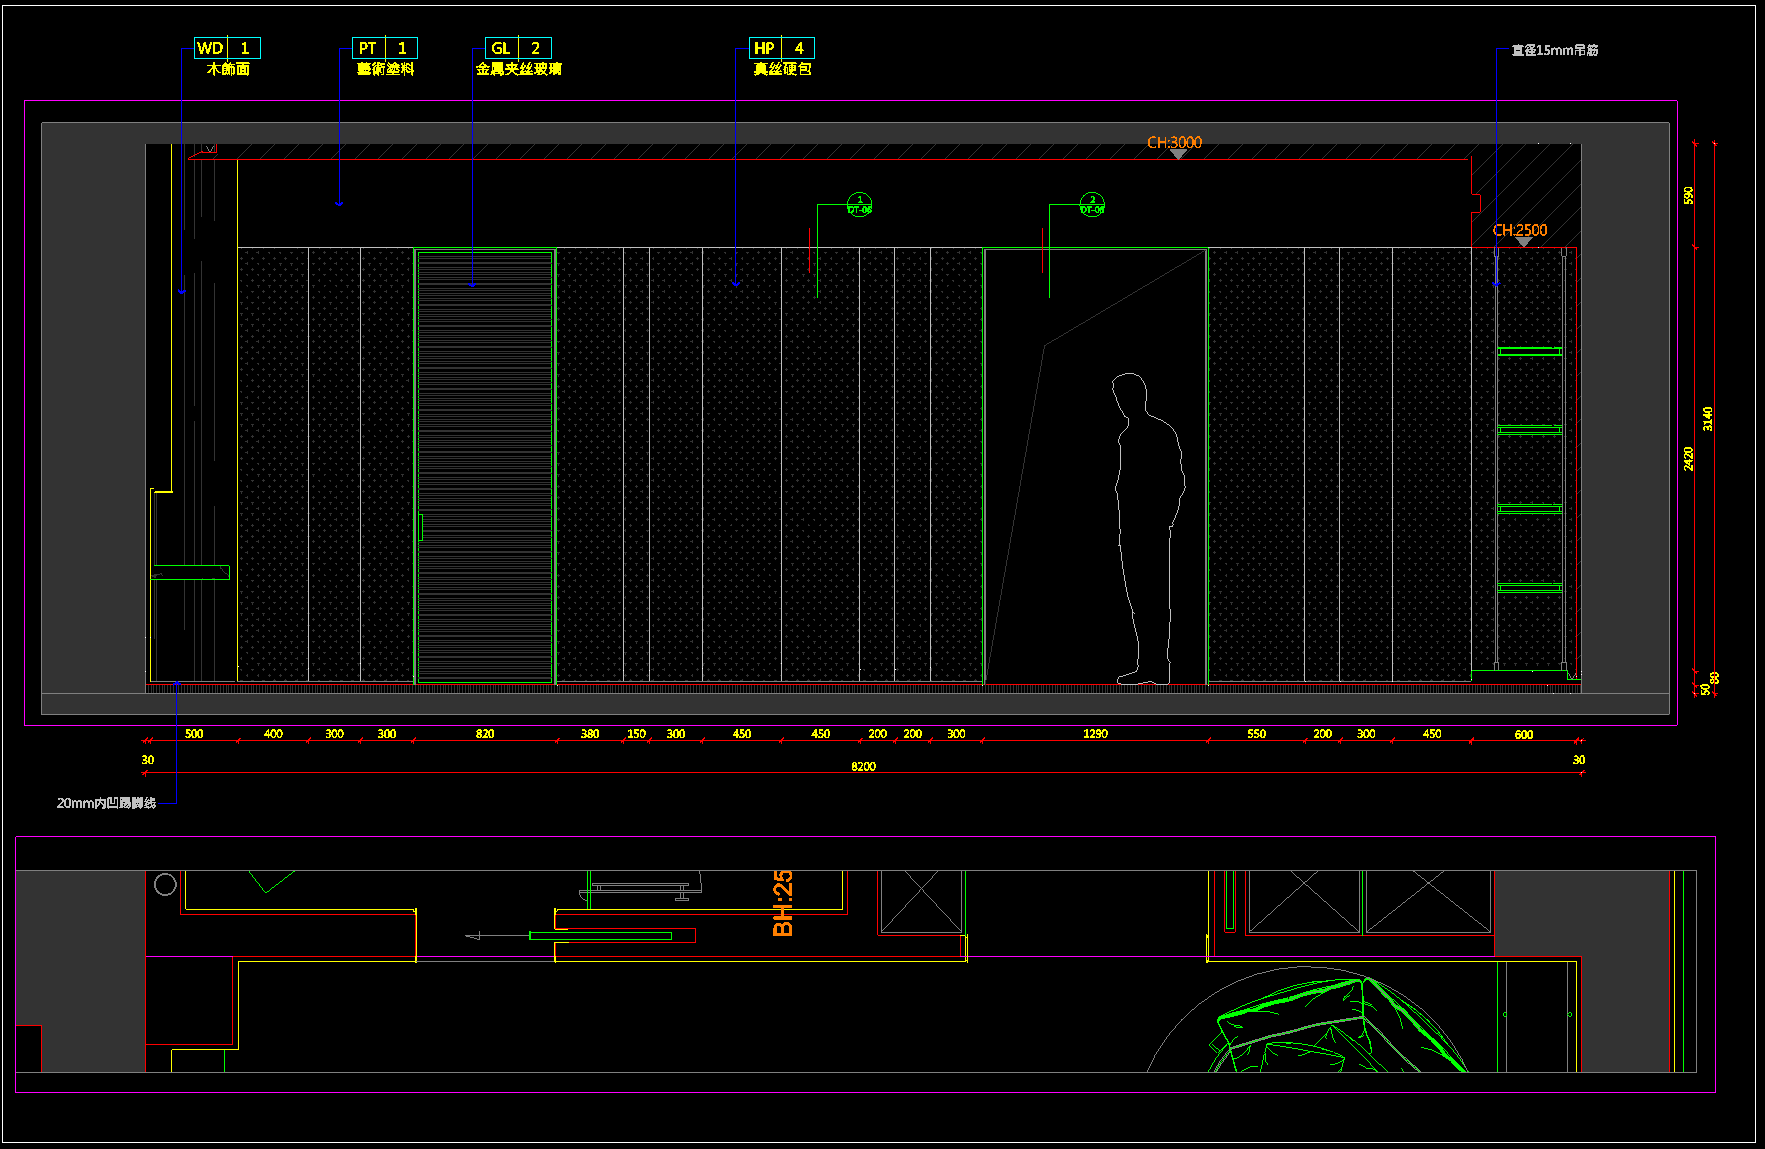This screenshot has height=1149, width=1765.
Task: Click the 8200 overall width dimension
Action: (863, 767)
